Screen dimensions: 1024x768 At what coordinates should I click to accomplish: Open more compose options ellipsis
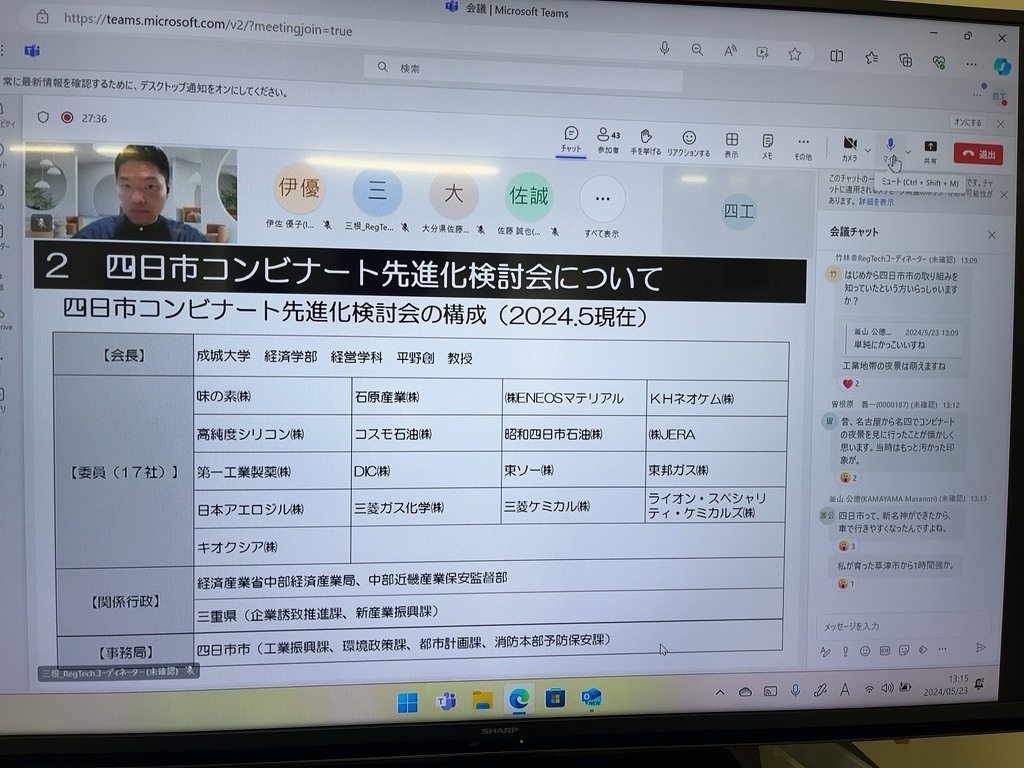coord(942,648)
